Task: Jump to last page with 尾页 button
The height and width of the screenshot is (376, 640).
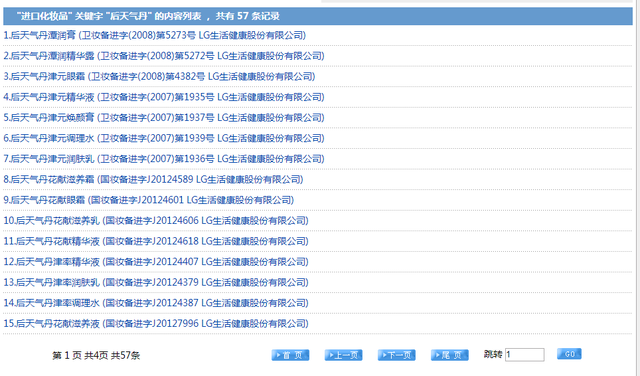Action: pyautogui.click(x=450, y=355)
